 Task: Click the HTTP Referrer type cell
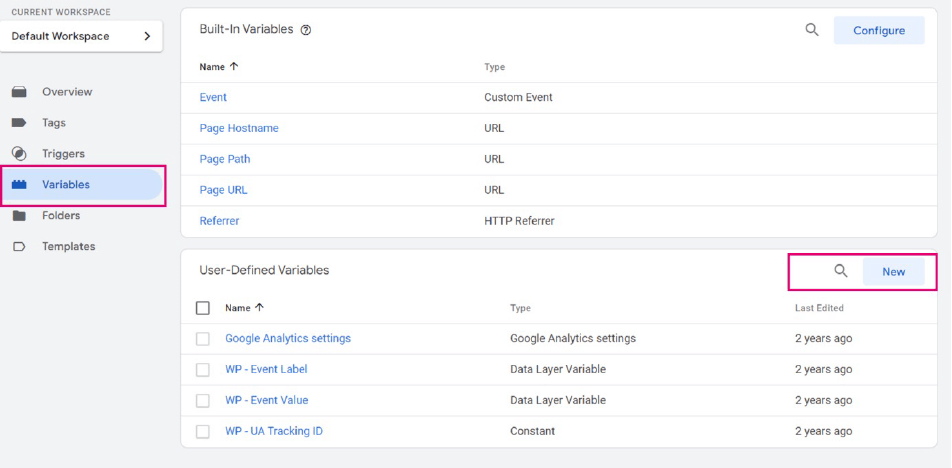coord(519,221)
